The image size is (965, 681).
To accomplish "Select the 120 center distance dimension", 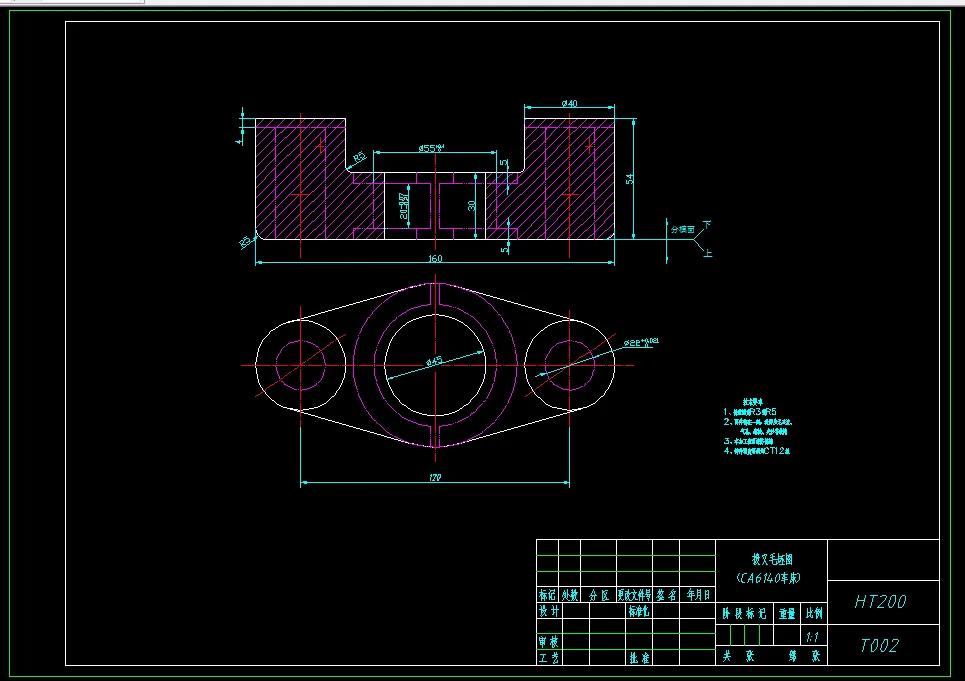I will (x=435, y=477).
